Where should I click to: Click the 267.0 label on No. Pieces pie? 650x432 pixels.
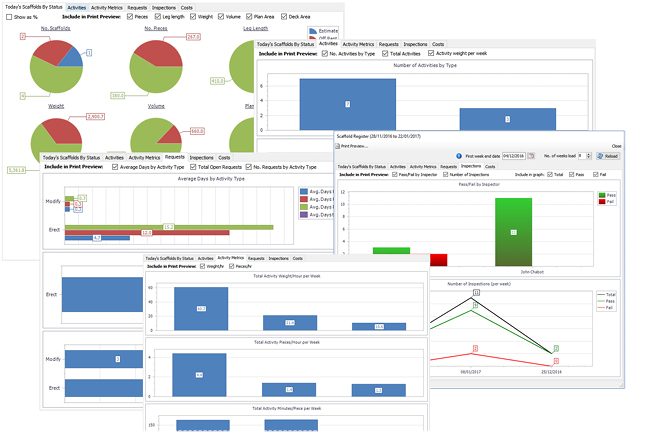[x=193, y=37]
